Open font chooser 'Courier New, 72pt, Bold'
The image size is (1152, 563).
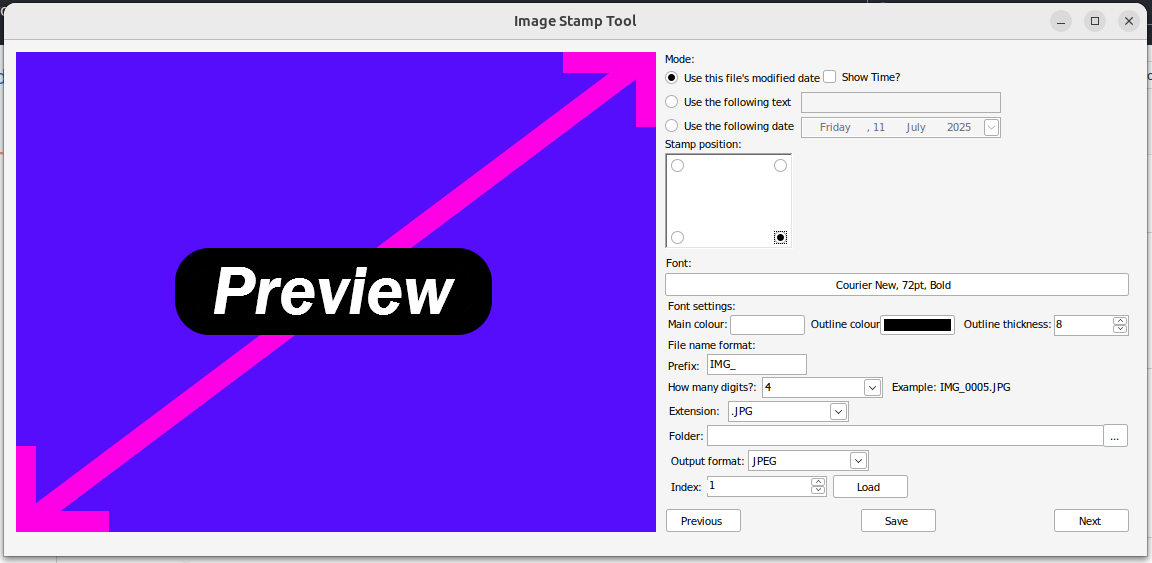(x=896, y=284)
